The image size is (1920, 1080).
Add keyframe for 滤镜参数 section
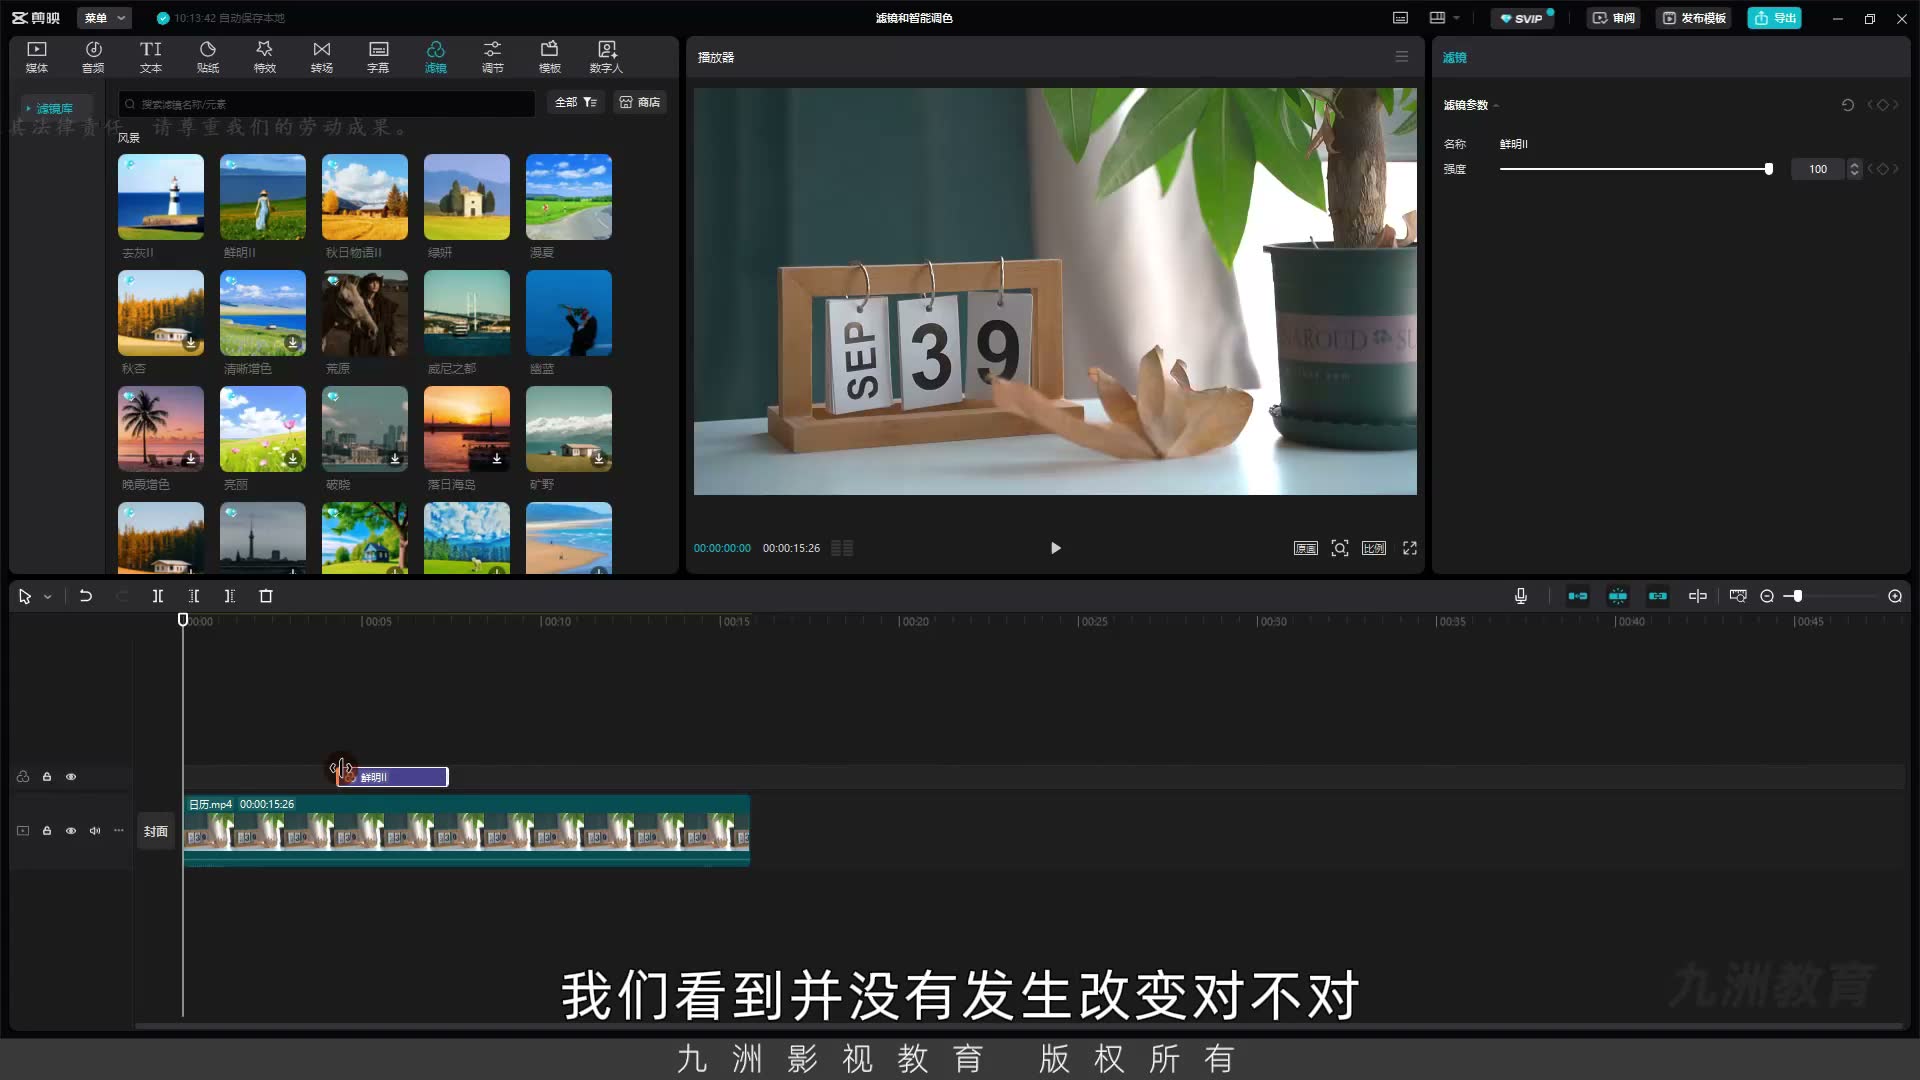click(1883, 105)
